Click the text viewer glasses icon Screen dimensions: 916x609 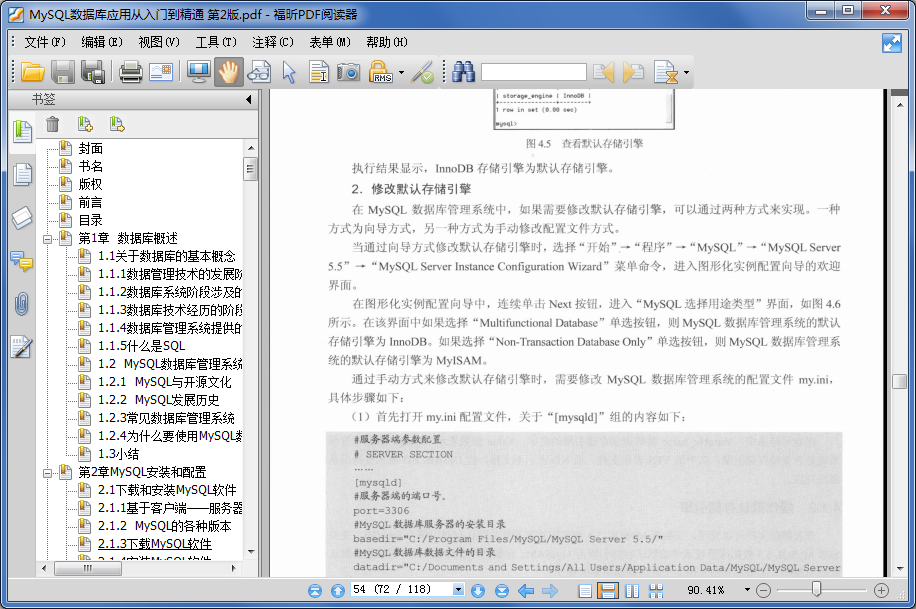pyautogui.click(x=259, y=72)
